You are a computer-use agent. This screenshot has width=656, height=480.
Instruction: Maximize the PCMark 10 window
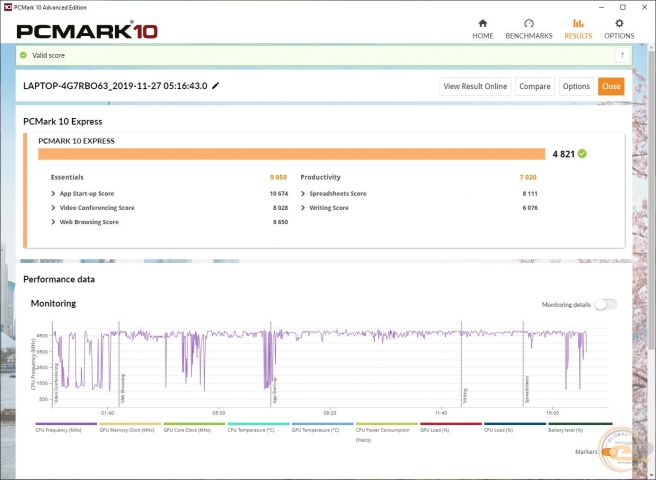click(x=623, y=7)
